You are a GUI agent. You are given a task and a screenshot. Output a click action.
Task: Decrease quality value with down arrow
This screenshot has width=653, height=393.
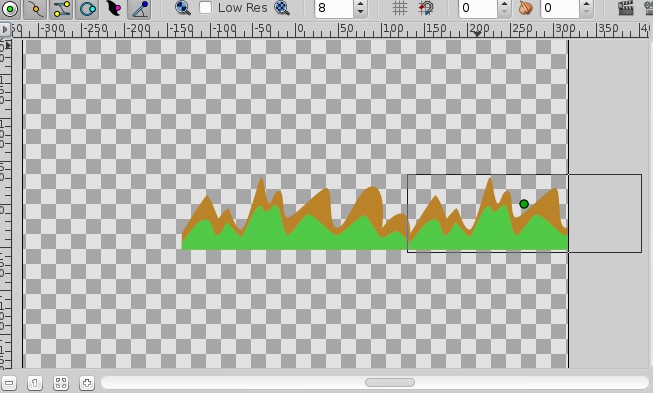(361, 13)
